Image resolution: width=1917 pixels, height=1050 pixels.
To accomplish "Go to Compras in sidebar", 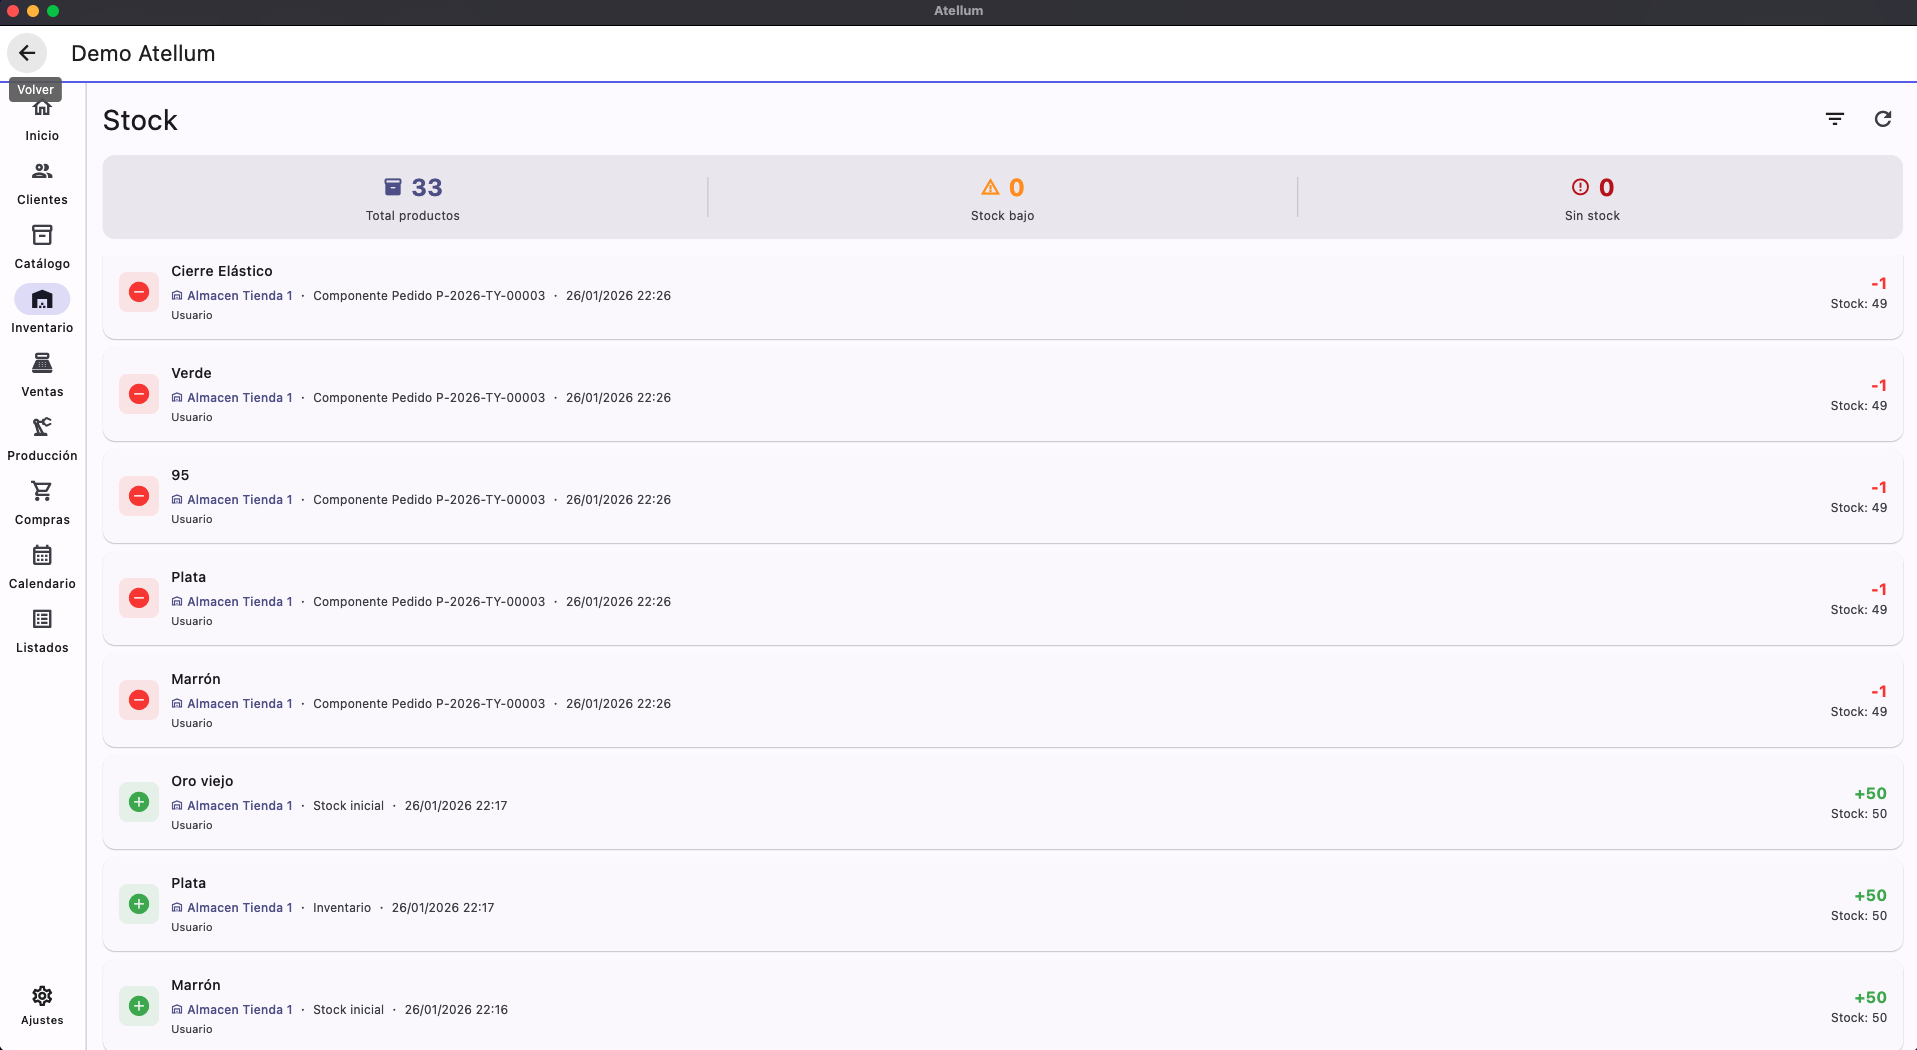I will pyautogui.click(x=42, y=504).
